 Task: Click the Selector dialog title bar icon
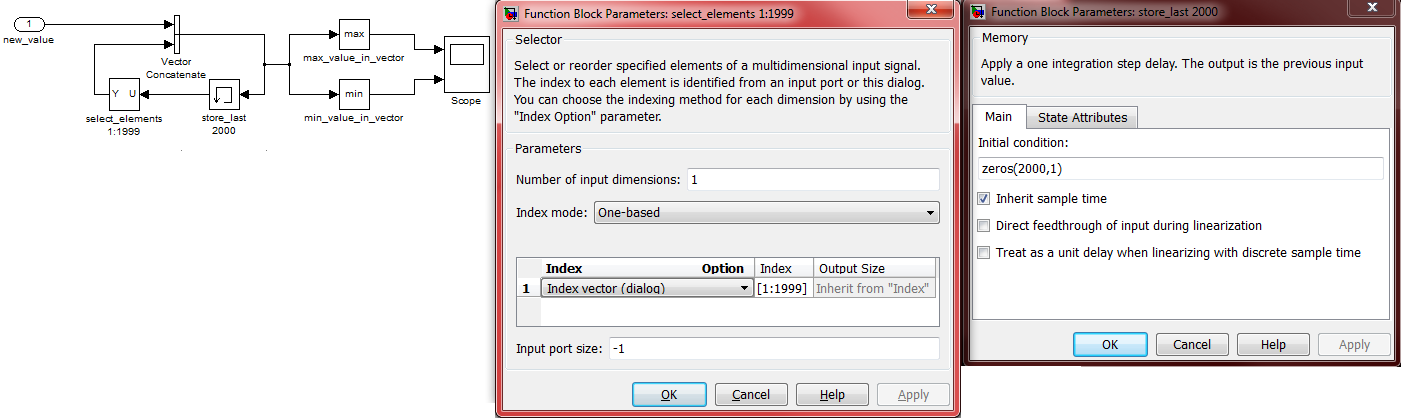pyautogui.click(x=509, y=13)
